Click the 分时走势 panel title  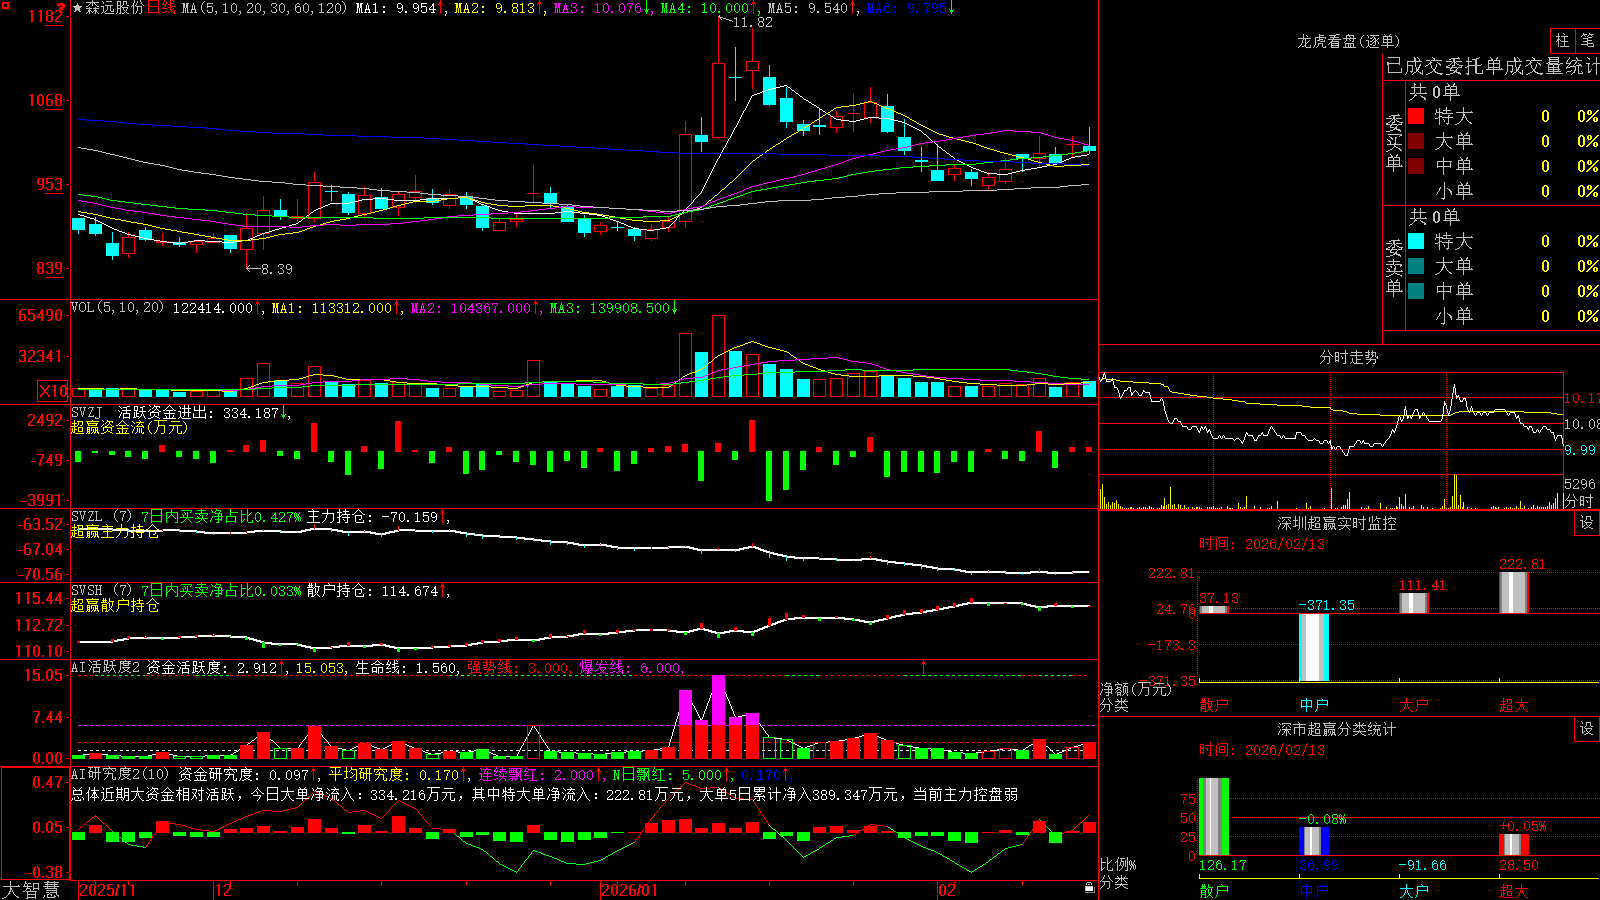[1348, 357]
